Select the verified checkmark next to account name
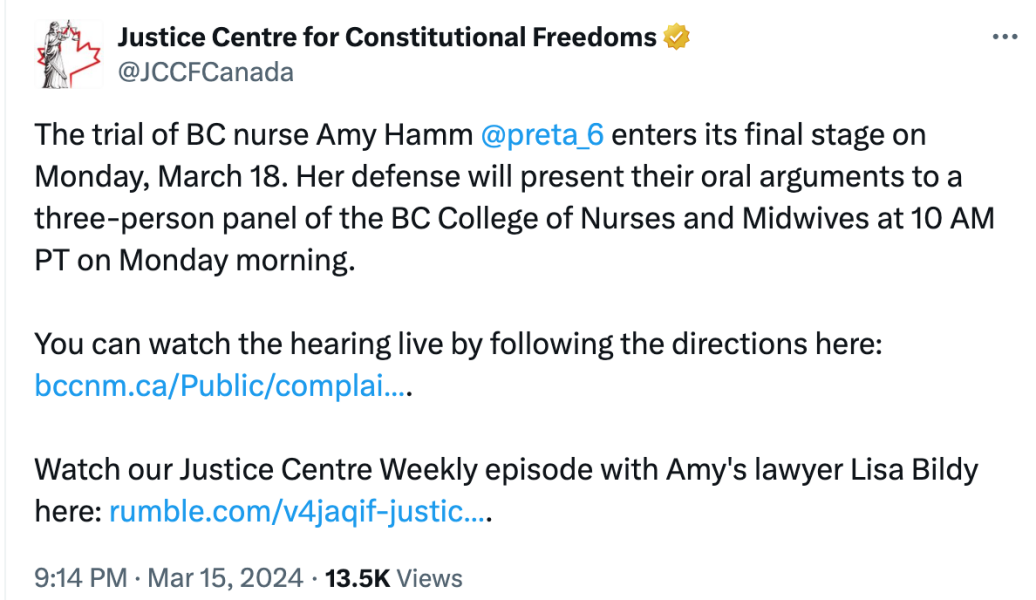 [x=676, y=35]
